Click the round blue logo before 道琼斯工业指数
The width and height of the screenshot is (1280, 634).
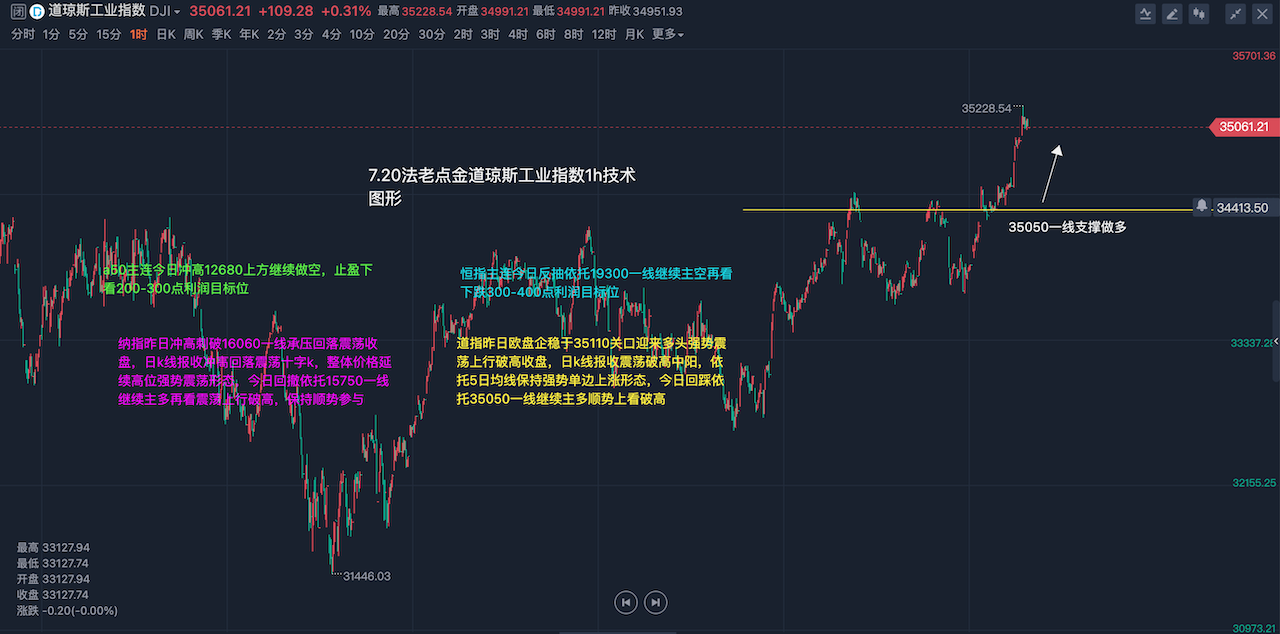coord(37,12)
